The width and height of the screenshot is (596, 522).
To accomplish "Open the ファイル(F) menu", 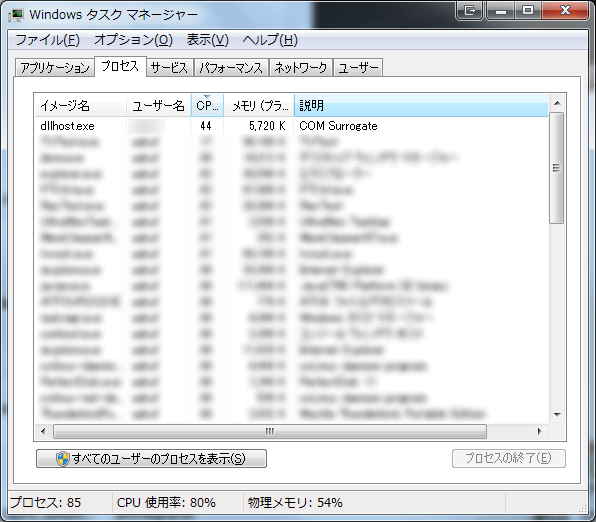I will pyautogui.click(x=48, y=40).
